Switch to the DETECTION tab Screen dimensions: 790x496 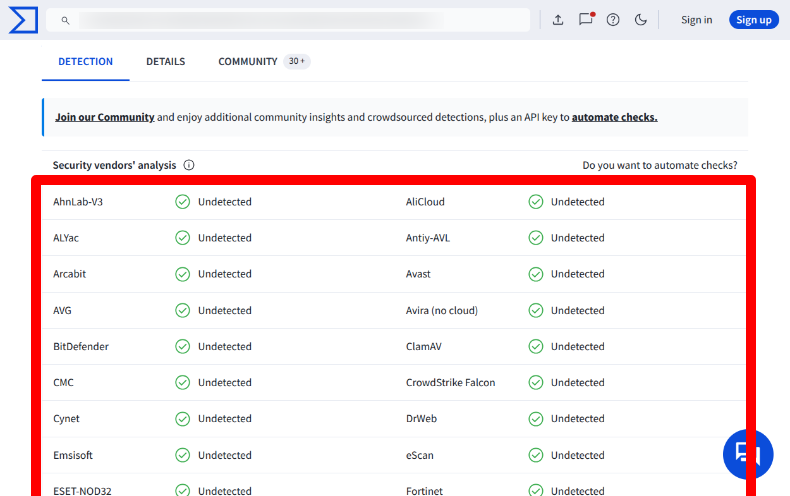click(86, 61)
